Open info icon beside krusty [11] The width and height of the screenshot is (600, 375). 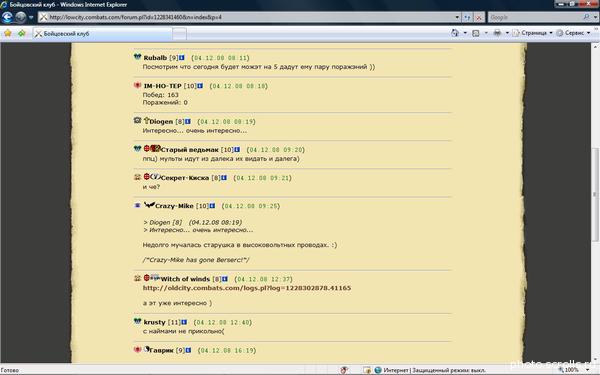point(184,322)
